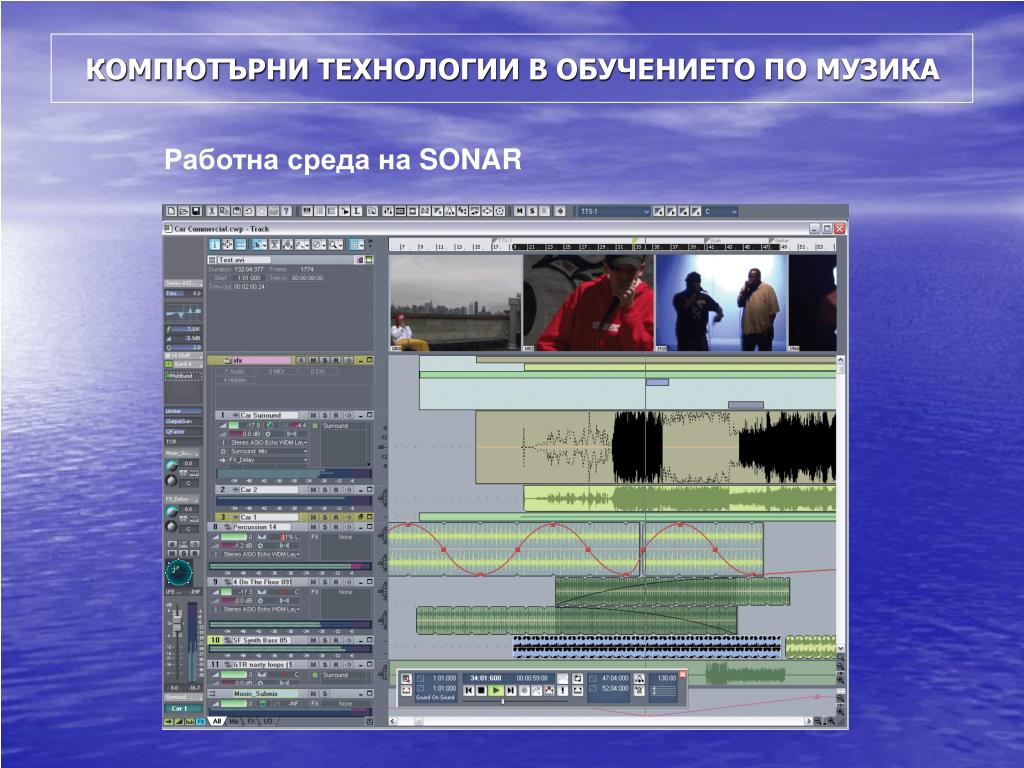Click the Stop button in transport
Screen dimensions: 1024x768
[x=482, y=690]
